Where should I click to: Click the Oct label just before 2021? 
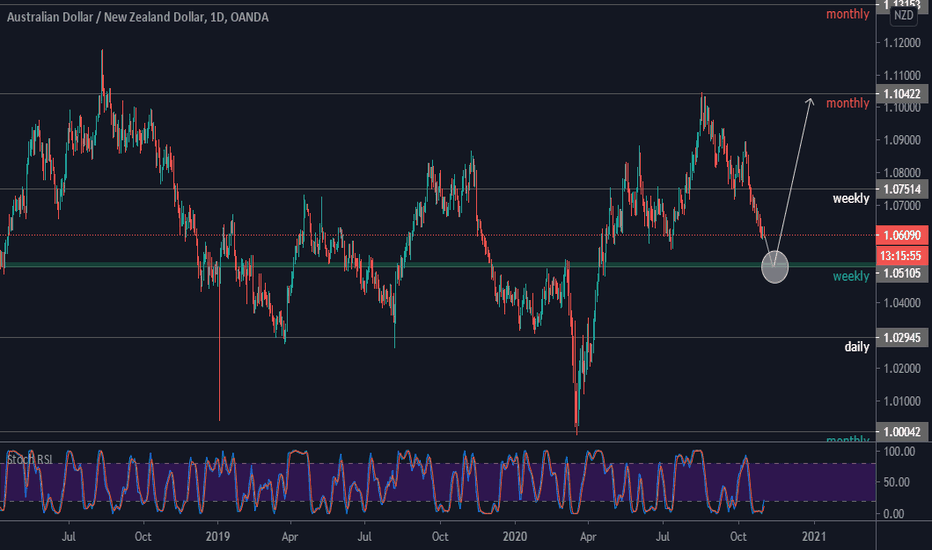pos(738,536)
